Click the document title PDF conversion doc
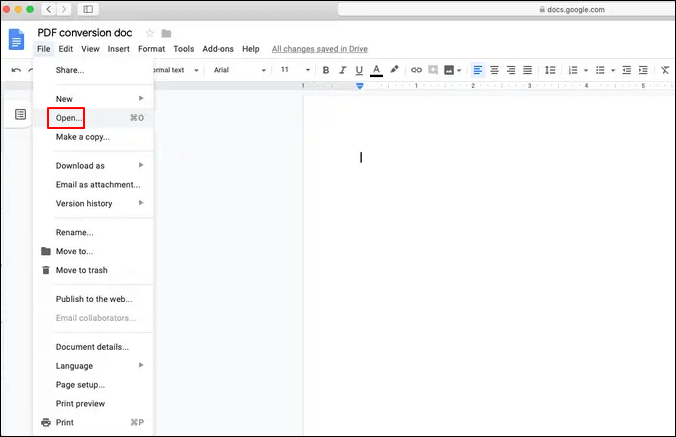 click(x=85, y=33)
